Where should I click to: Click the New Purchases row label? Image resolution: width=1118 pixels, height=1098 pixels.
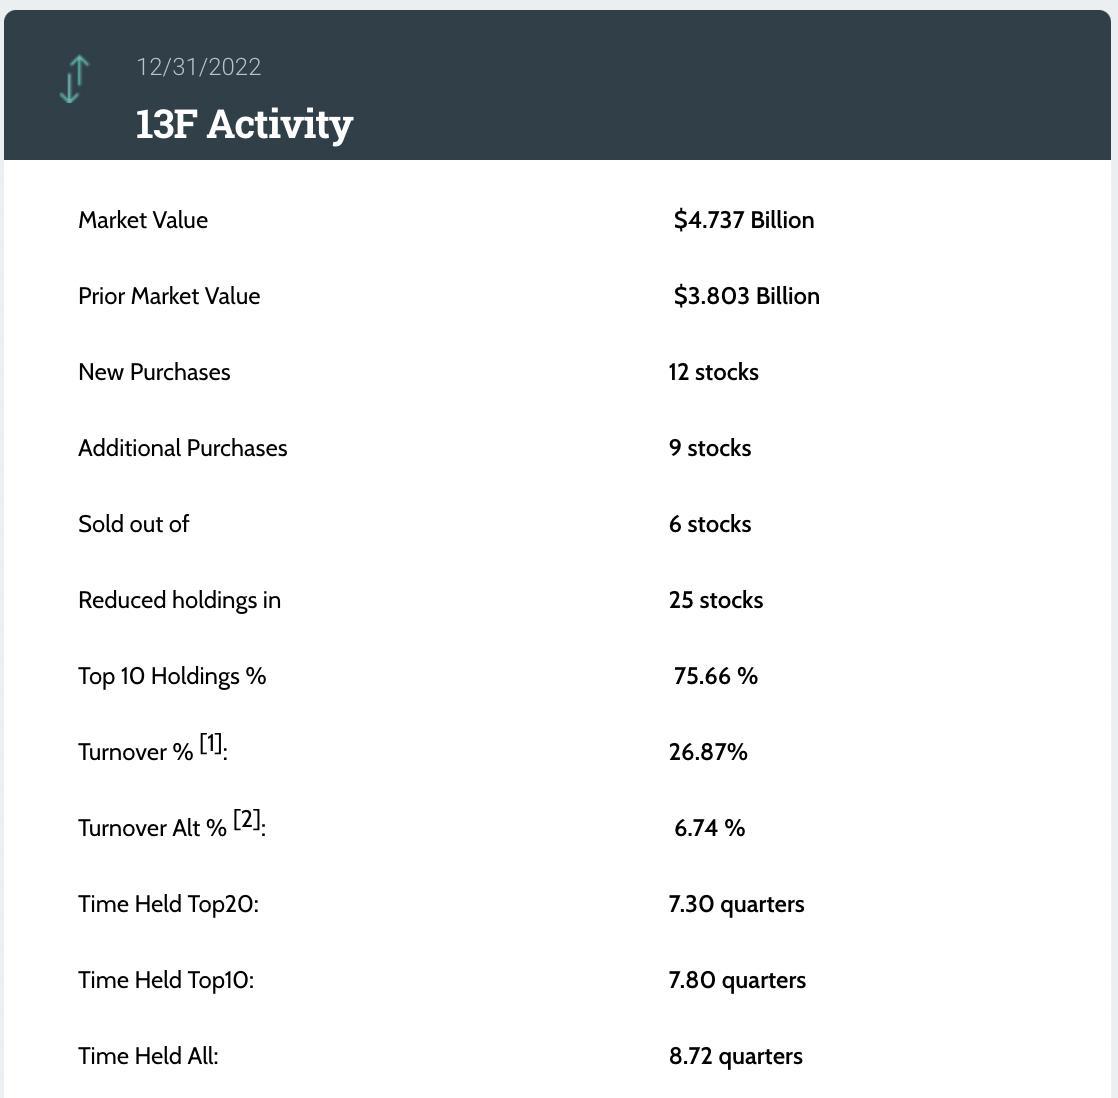coord(154,372)
